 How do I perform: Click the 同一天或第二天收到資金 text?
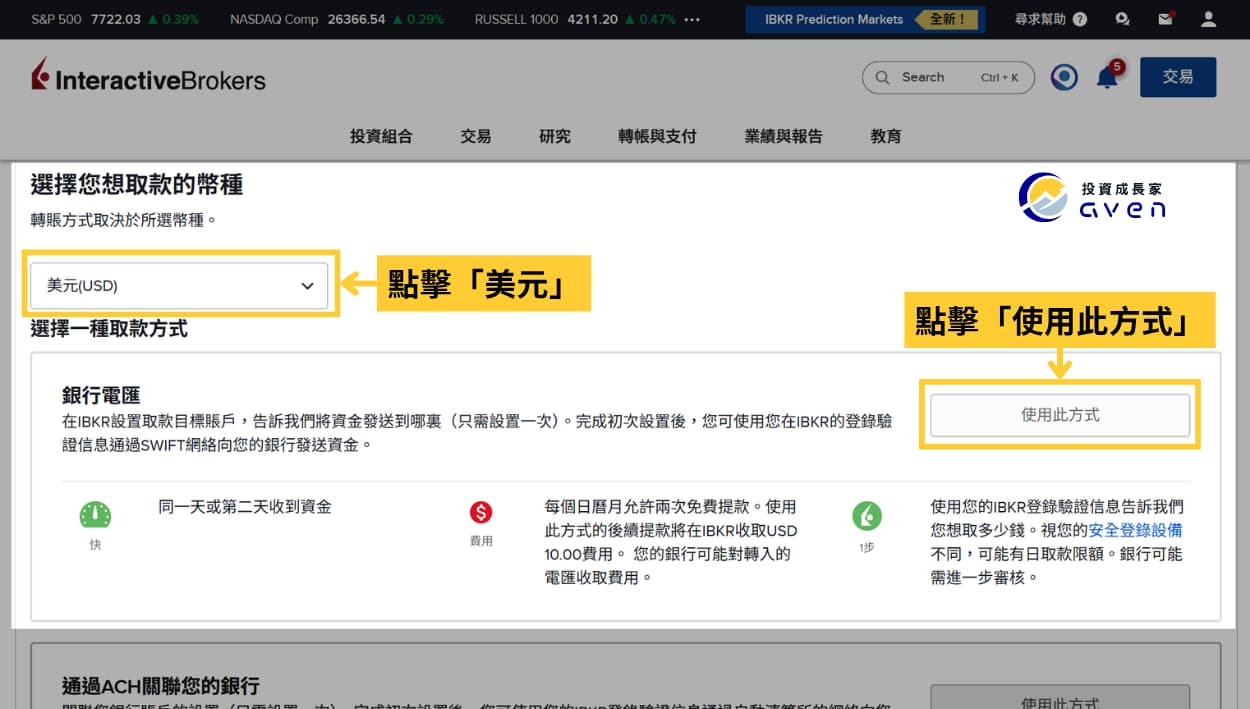[x=245, y=507]
